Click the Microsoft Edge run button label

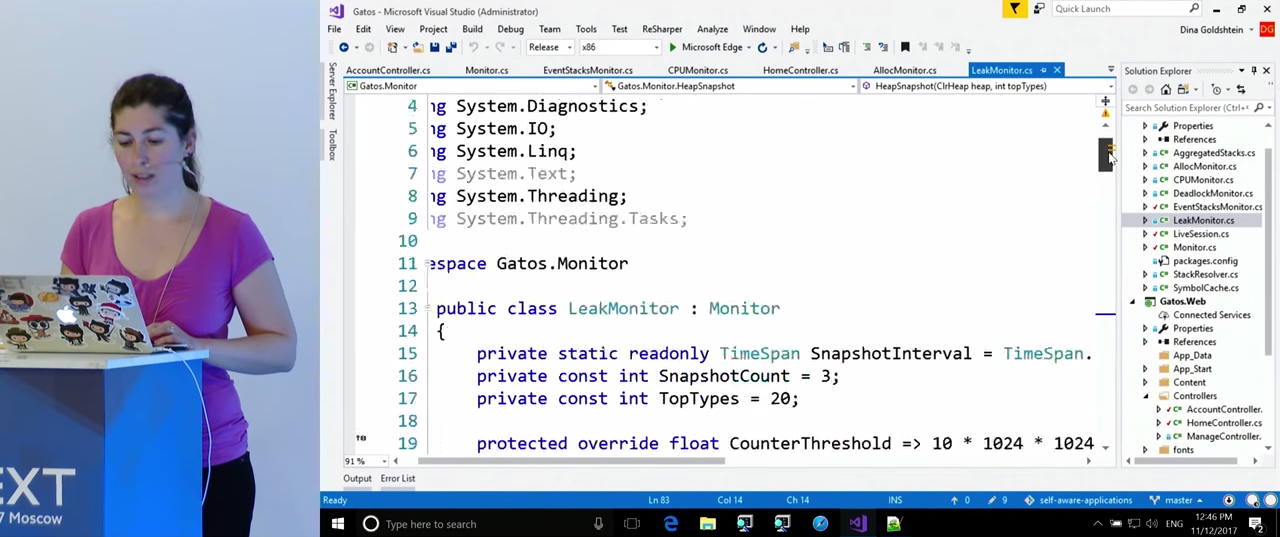712,47
